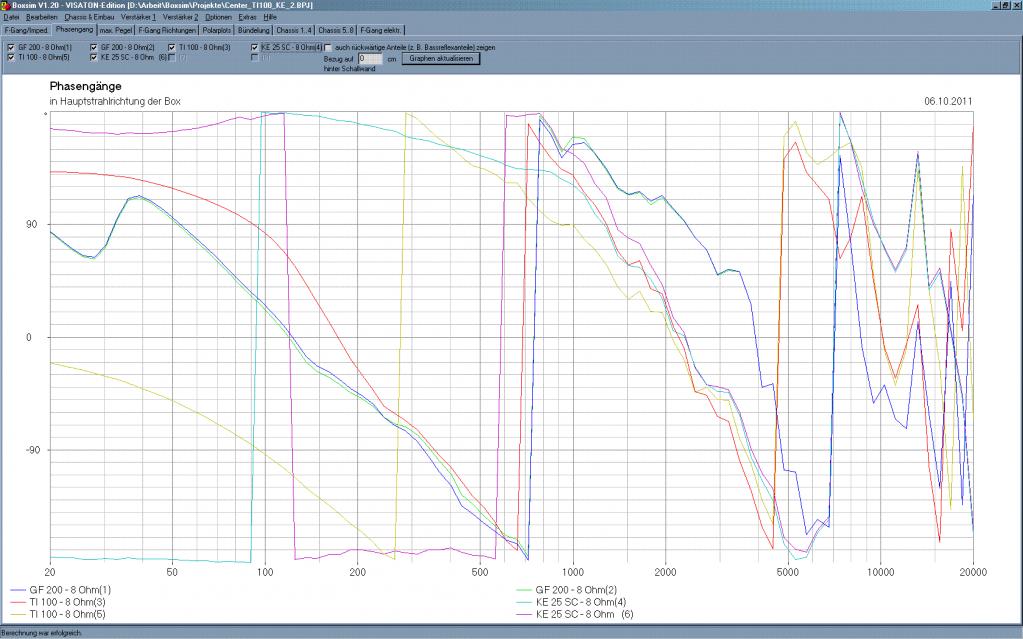
Task: Go to the Bündelung tab
Action: click(254, 31)
